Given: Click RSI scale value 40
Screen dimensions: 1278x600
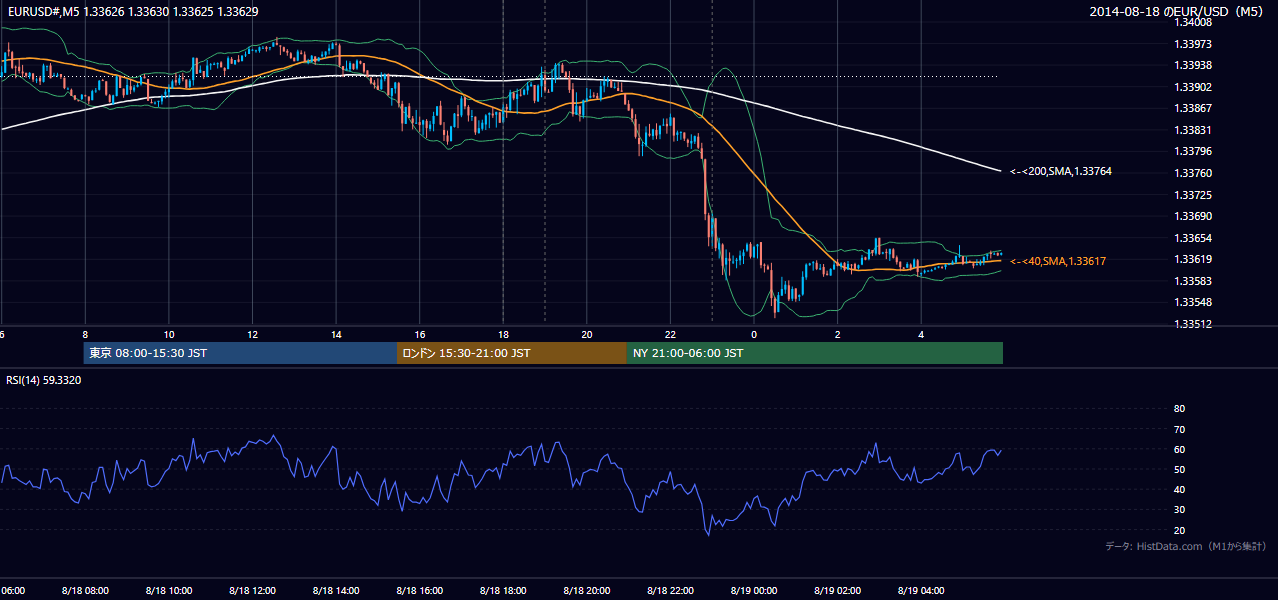Looking at the screenshot, I should (1179, 489).
